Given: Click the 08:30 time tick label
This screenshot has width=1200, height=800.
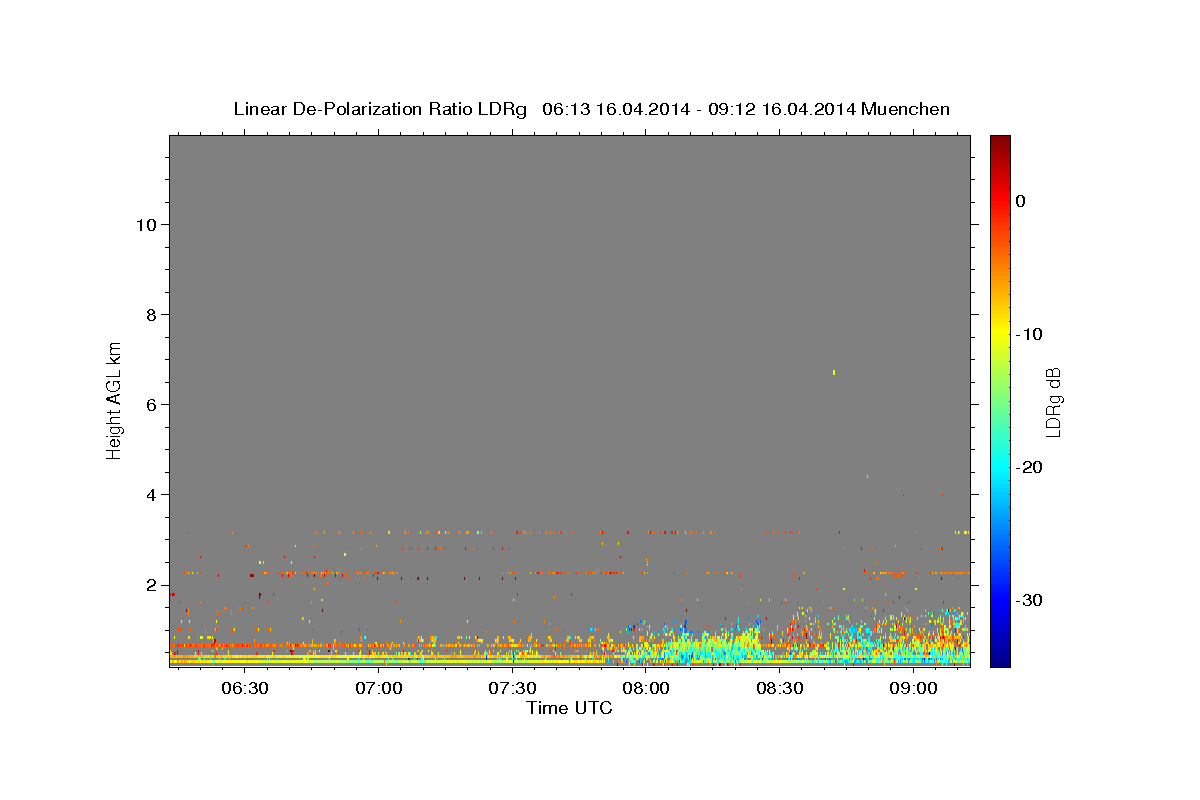Looking at the screenshot, I should point(780,688).
